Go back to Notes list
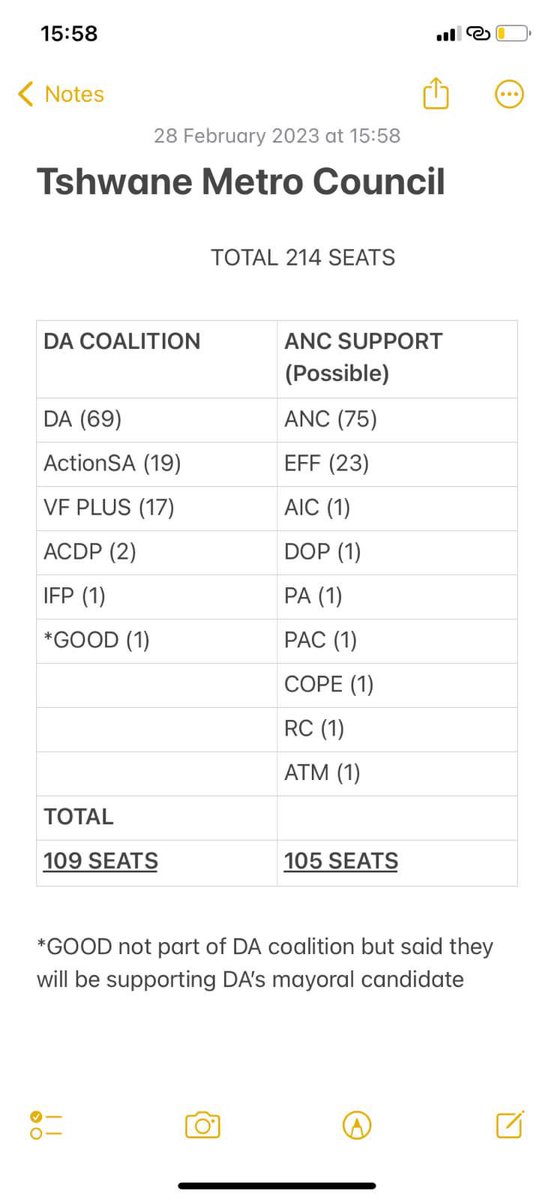Viewport: 554px width, 1200px height. pyautogui.click(x=61, y=94)
